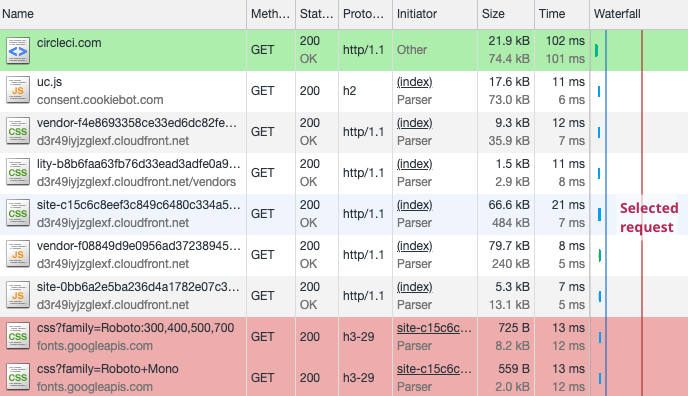Click the 21 ms time cell
Image resolution: width=688 pixels, height=396 pixels.
pos(568,205)
